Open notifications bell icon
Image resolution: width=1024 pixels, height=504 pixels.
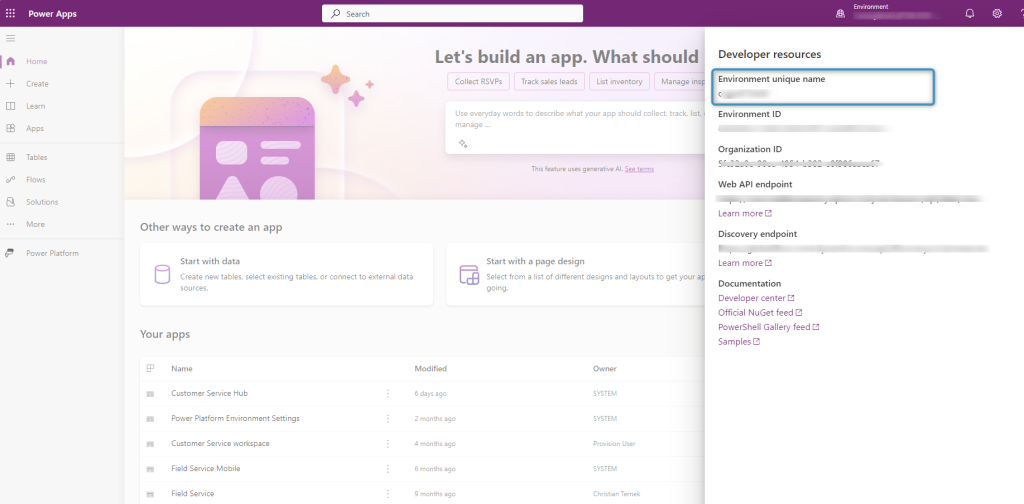pyautogui.click(x=970, y=13)
